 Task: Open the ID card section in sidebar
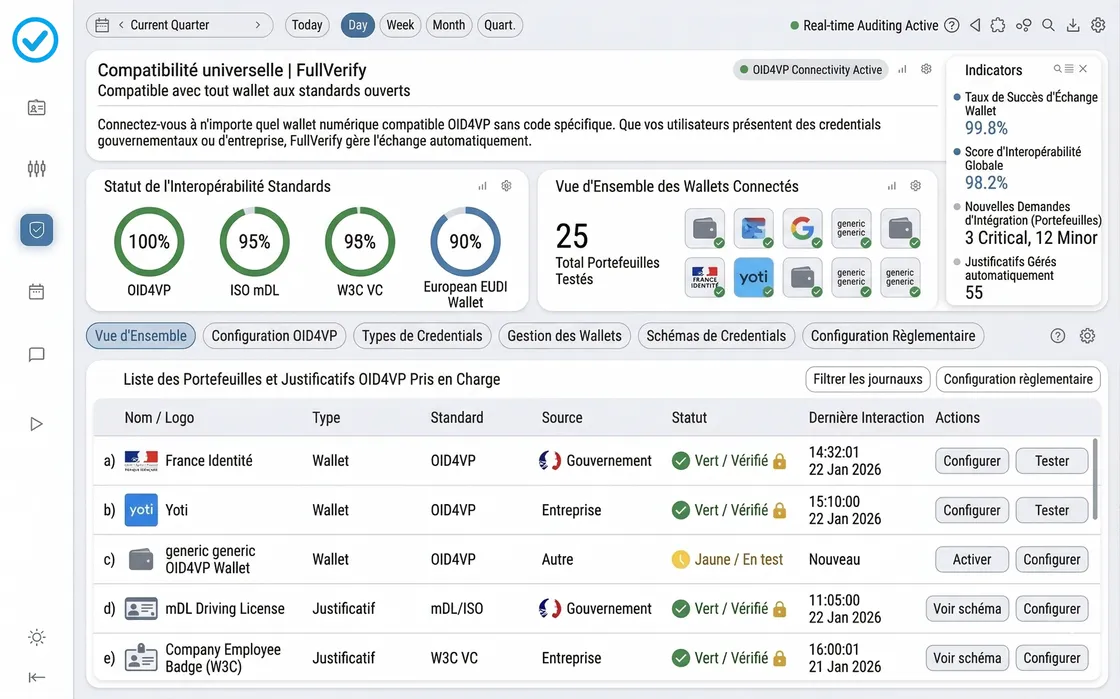pos(37,108)
